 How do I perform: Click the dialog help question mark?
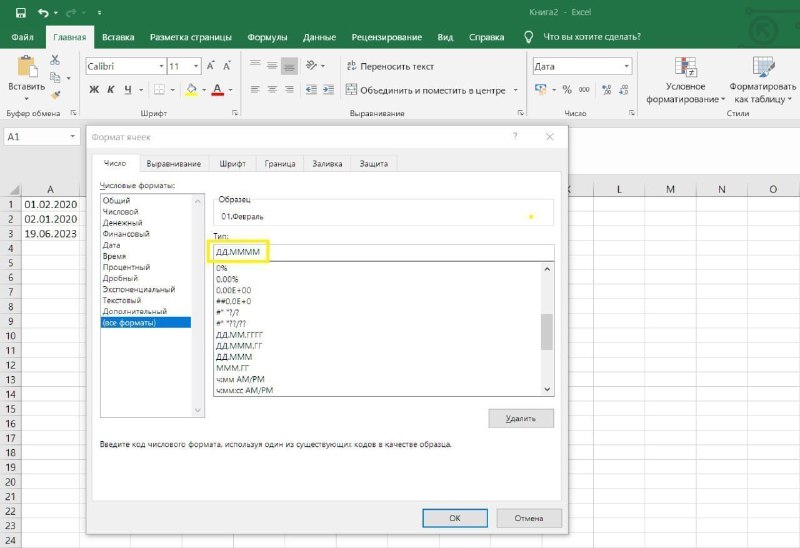(x=515, y=136)
